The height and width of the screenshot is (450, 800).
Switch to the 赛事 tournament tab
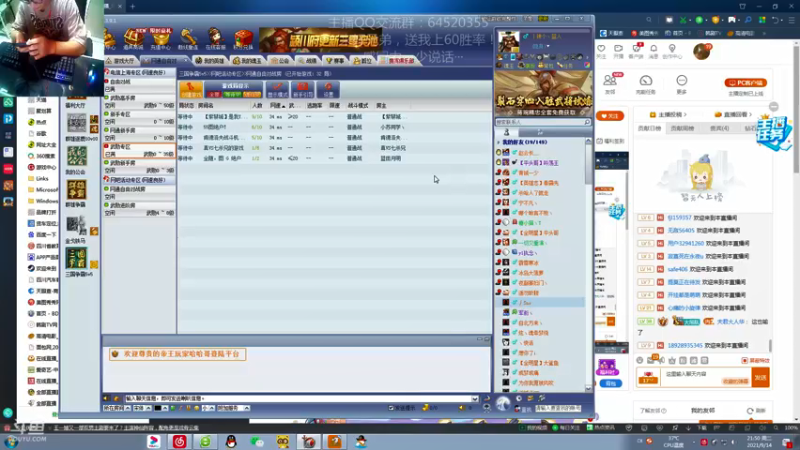click(335, 61)
